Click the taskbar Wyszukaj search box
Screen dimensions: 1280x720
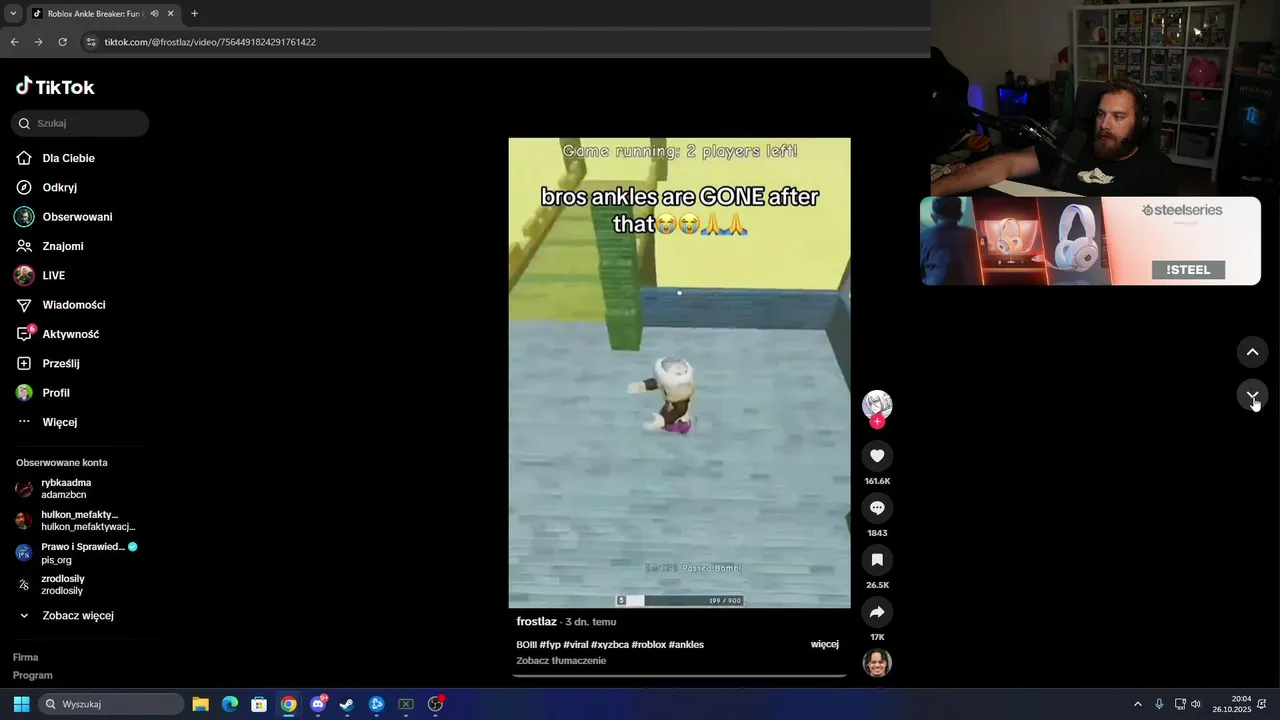point(111,704)
